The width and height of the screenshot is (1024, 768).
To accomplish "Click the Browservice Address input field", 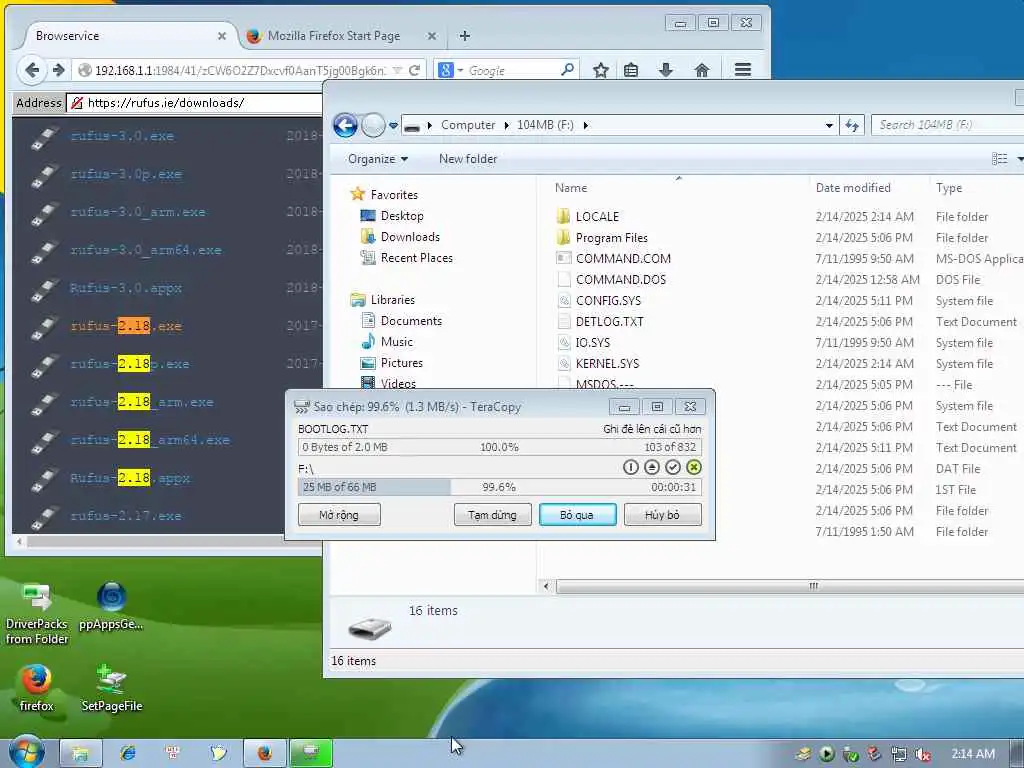I will point(194,103).
